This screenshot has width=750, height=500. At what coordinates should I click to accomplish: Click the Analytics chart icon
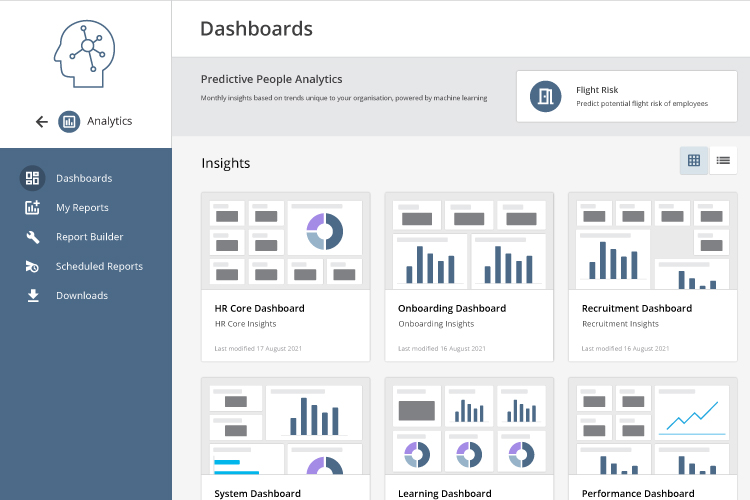(x=69, y=122)
